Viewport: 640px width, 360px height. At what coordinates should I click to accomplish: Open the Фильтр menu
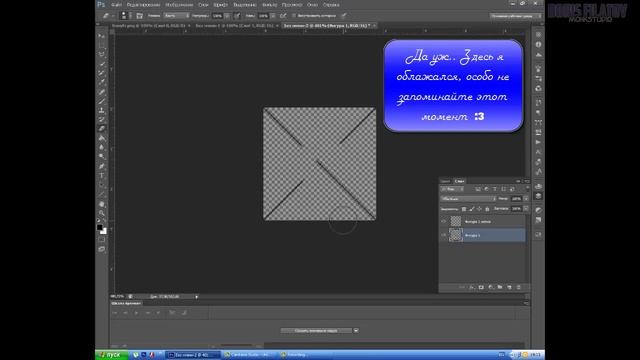(x=269, y=5)
